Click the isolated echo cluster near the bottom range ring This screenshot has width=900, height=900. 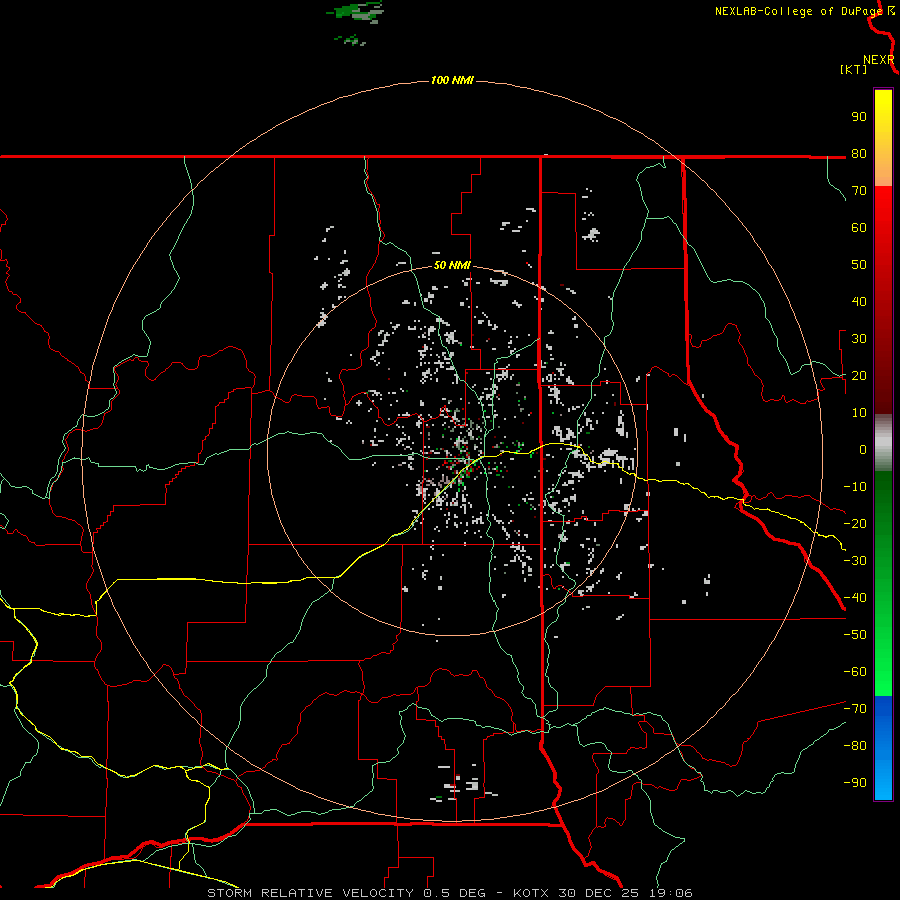point(464,784)
